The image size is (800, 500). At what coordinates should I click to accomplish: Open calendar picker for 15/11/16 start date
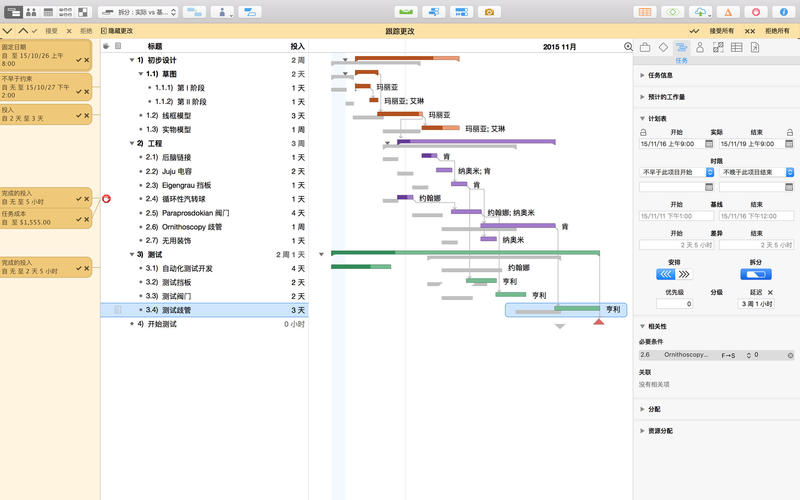(709, 144)
